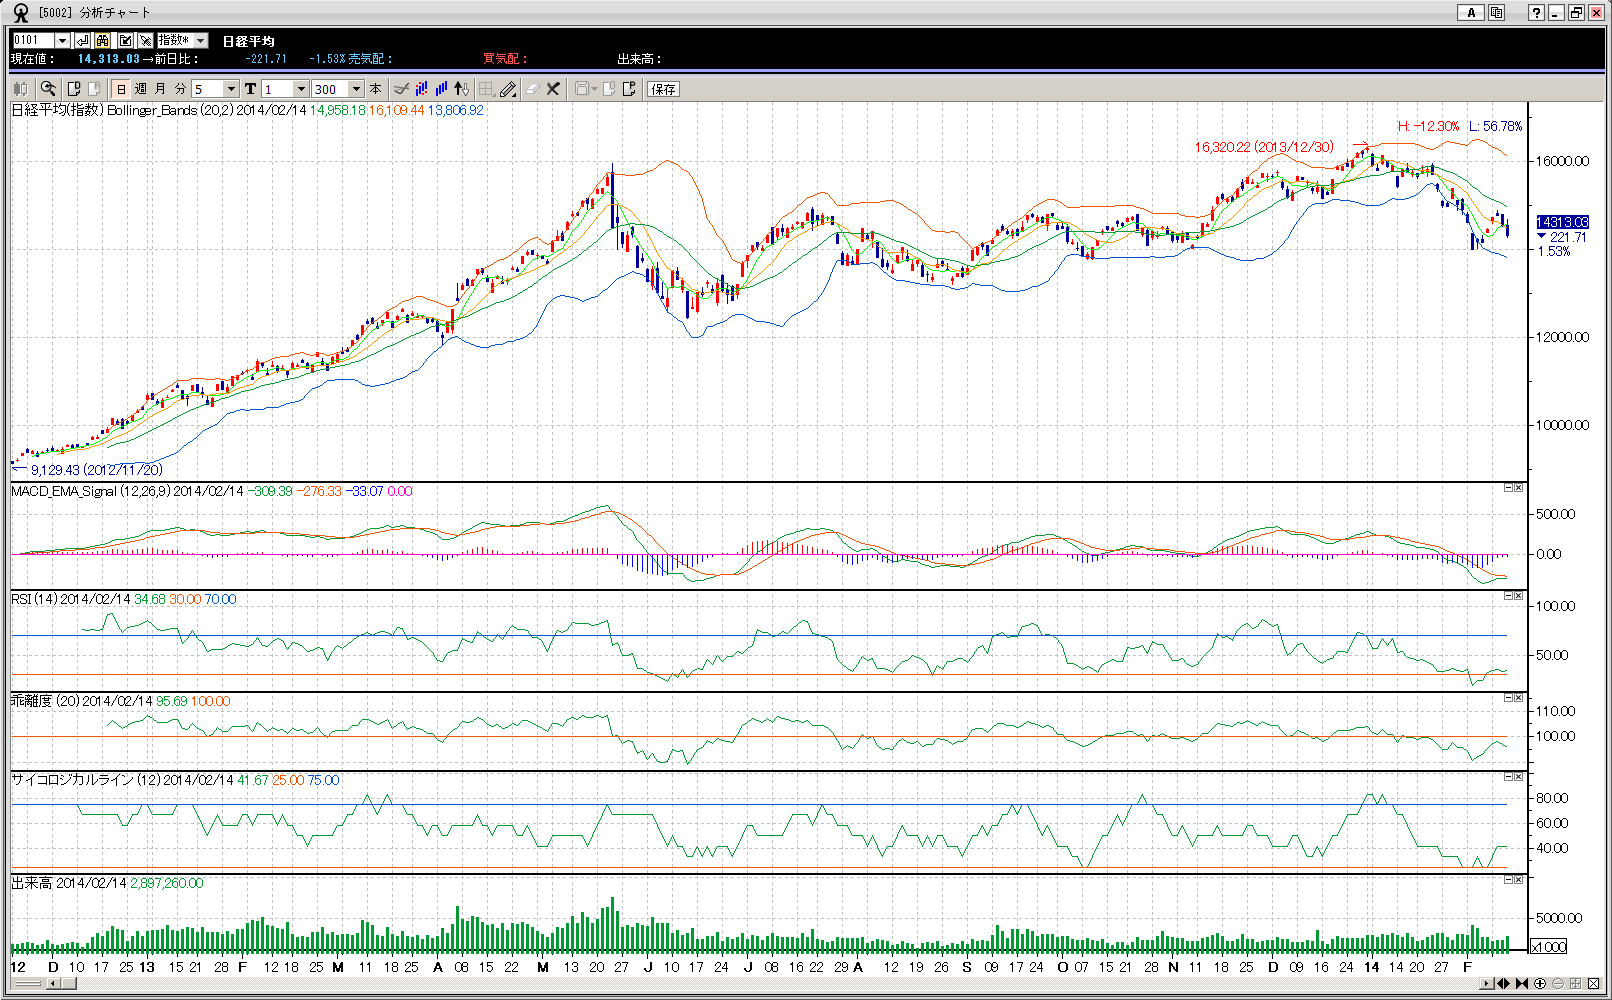The height and width of the screenshot is (1000, 1612).
Task: Click the help question mark button
Action: click(x=1536, y=13)
